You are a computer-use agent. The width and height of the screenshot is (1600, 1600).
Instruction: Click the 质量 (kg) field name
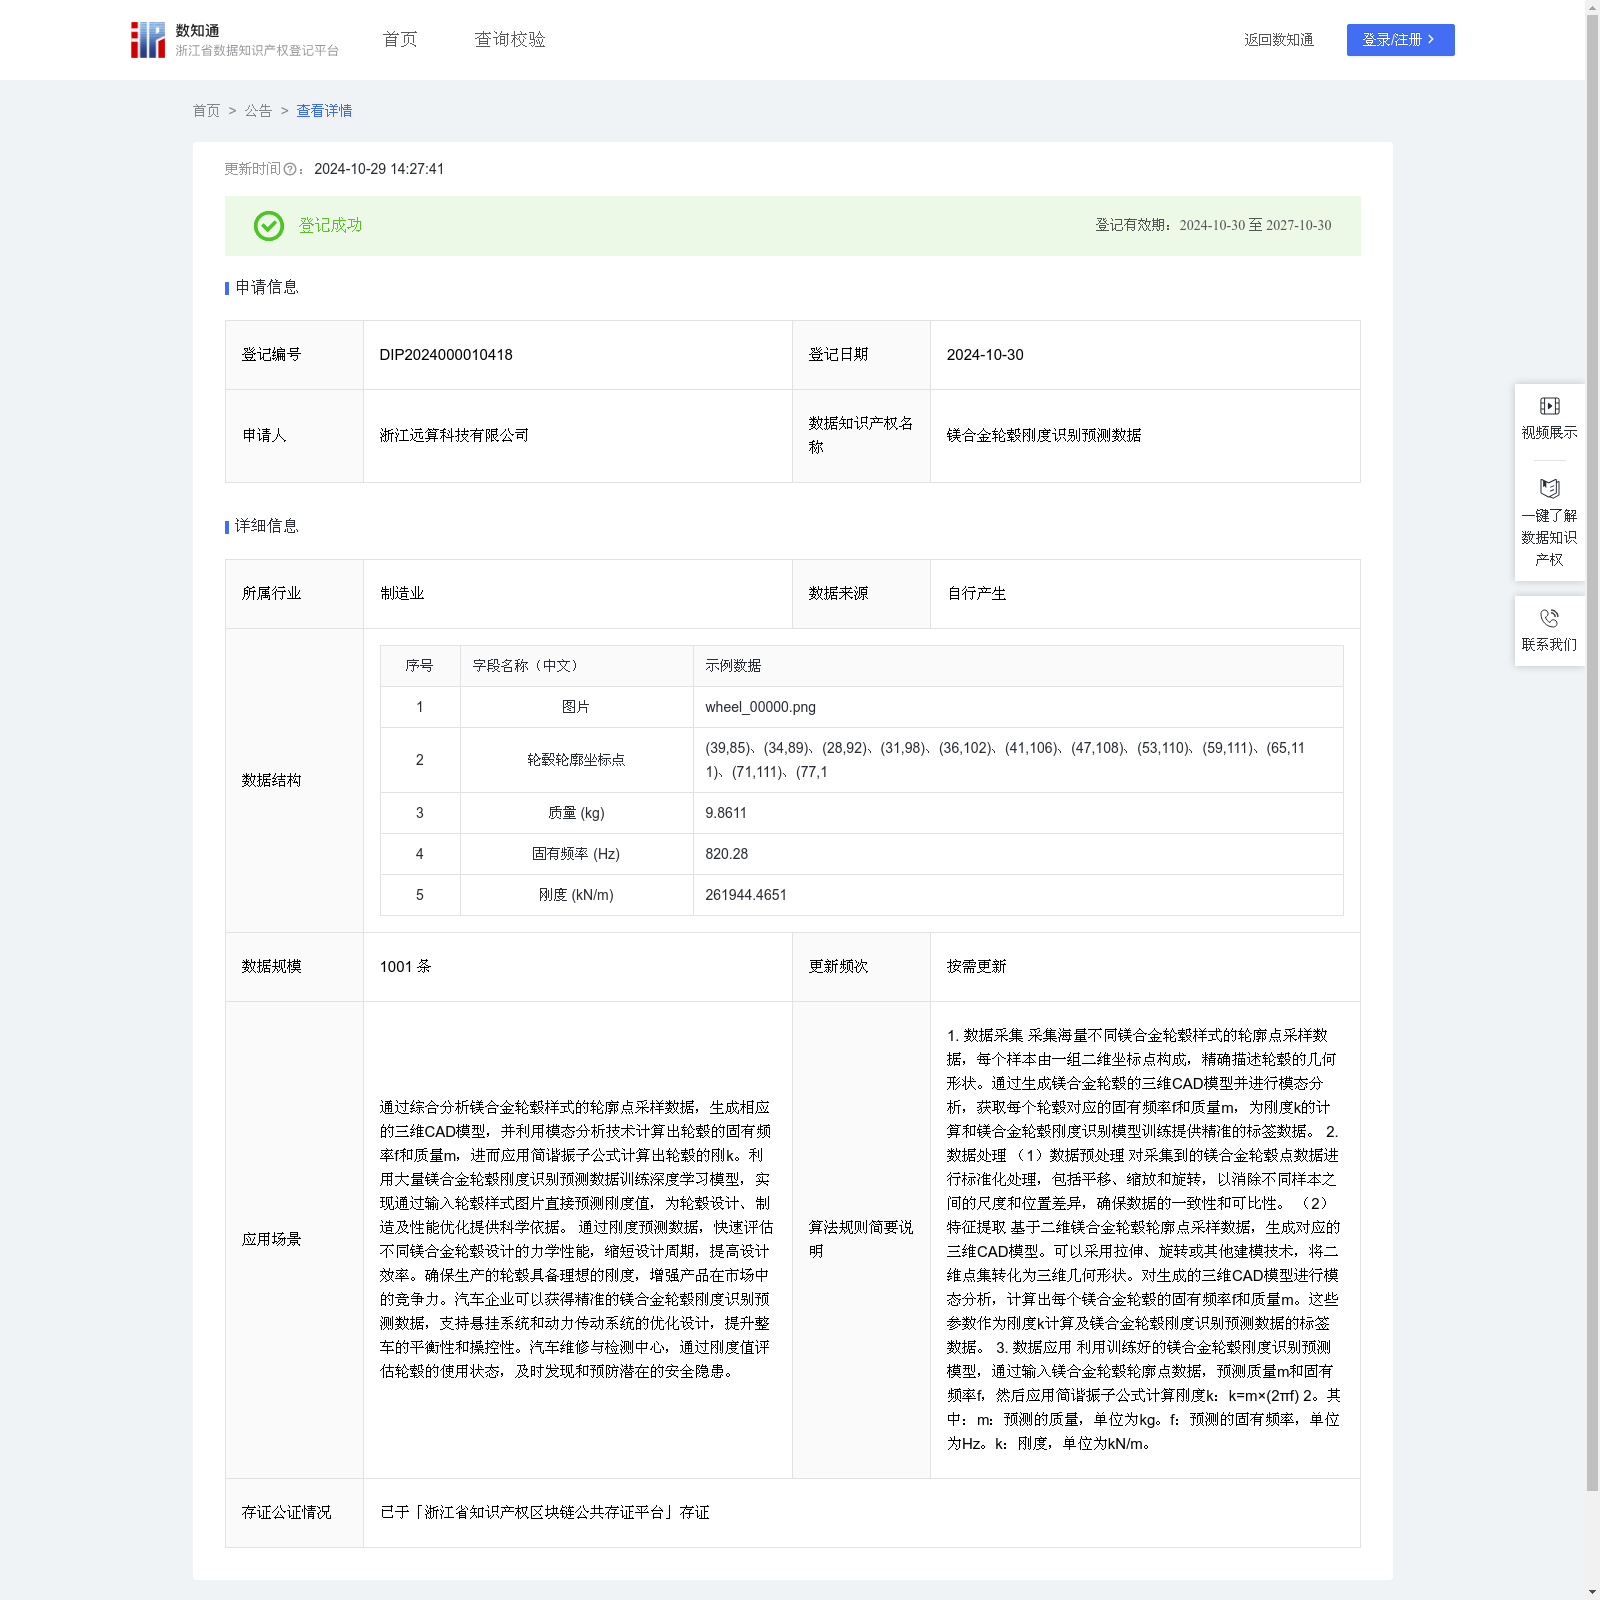point(576,813)
